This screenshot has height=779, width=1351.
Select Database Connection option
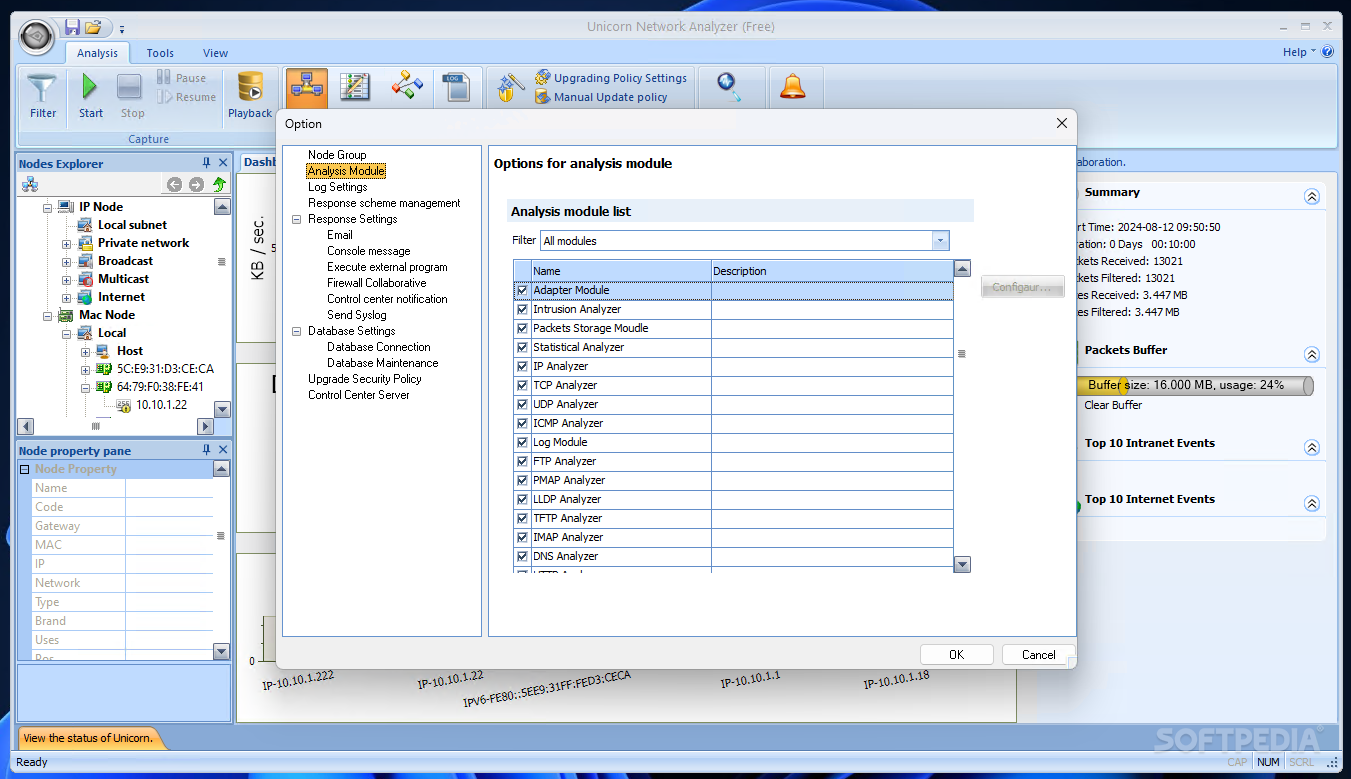click(378, 347)
